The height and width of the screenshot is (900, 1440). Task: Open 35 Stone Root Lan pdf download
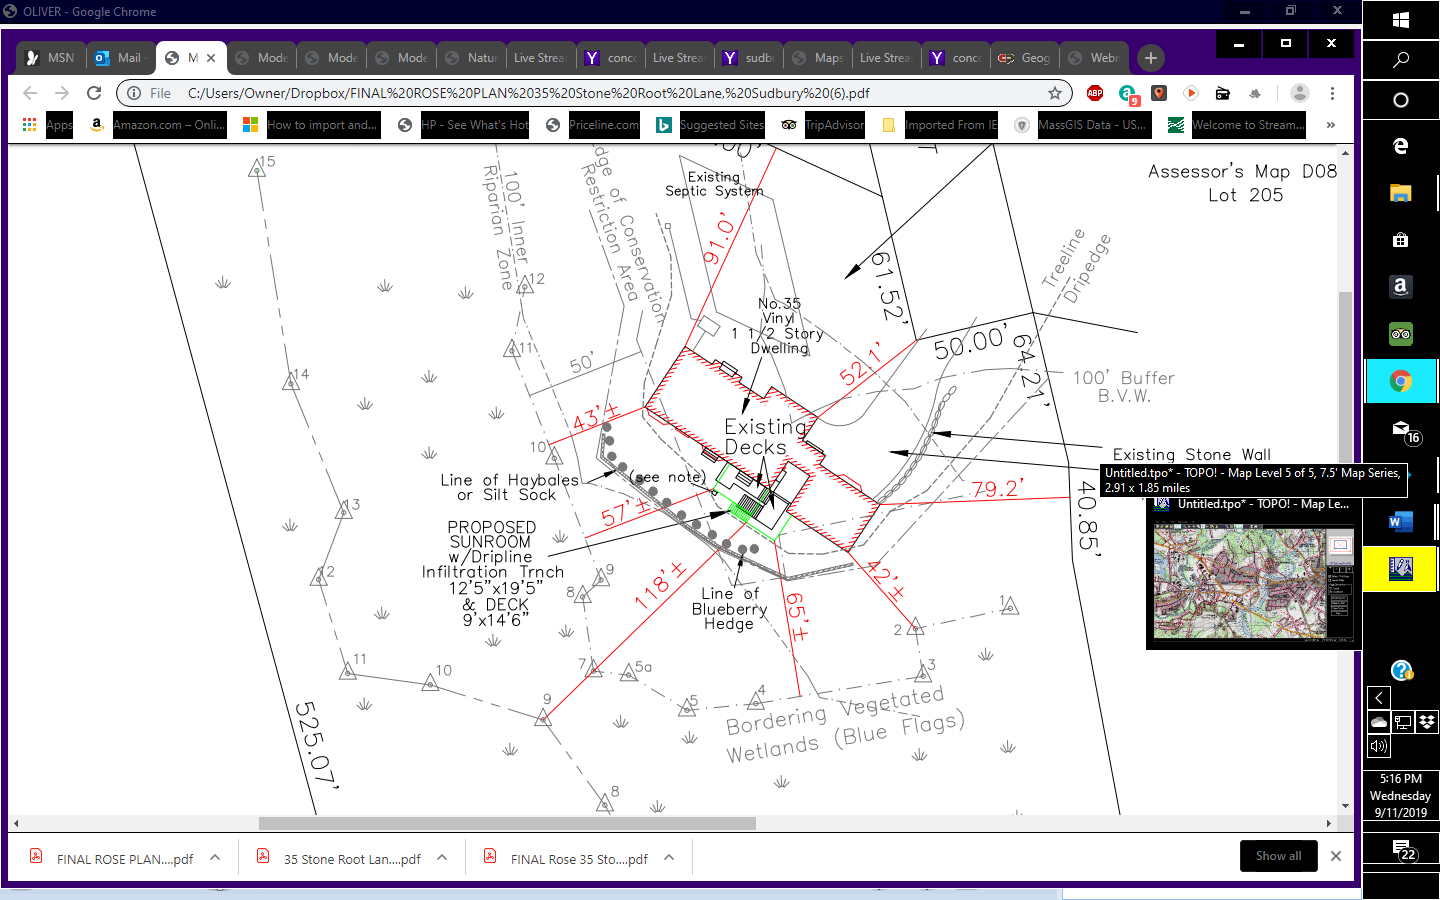338,858
